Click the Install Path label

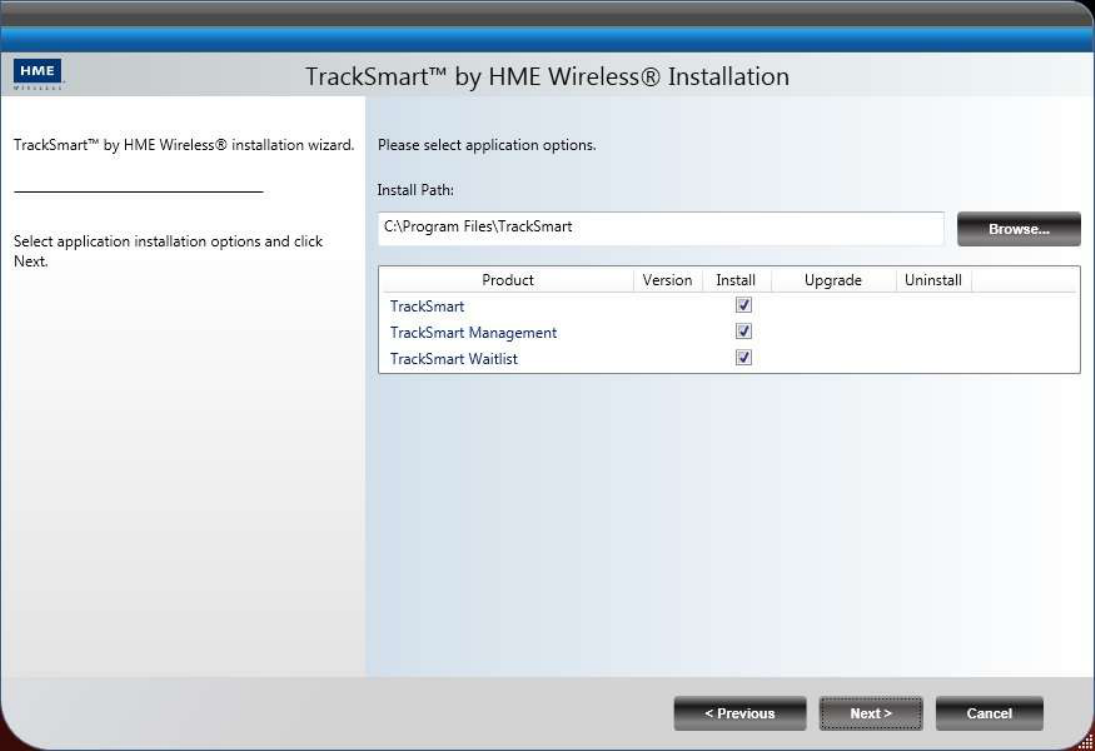tap(416, 190)
